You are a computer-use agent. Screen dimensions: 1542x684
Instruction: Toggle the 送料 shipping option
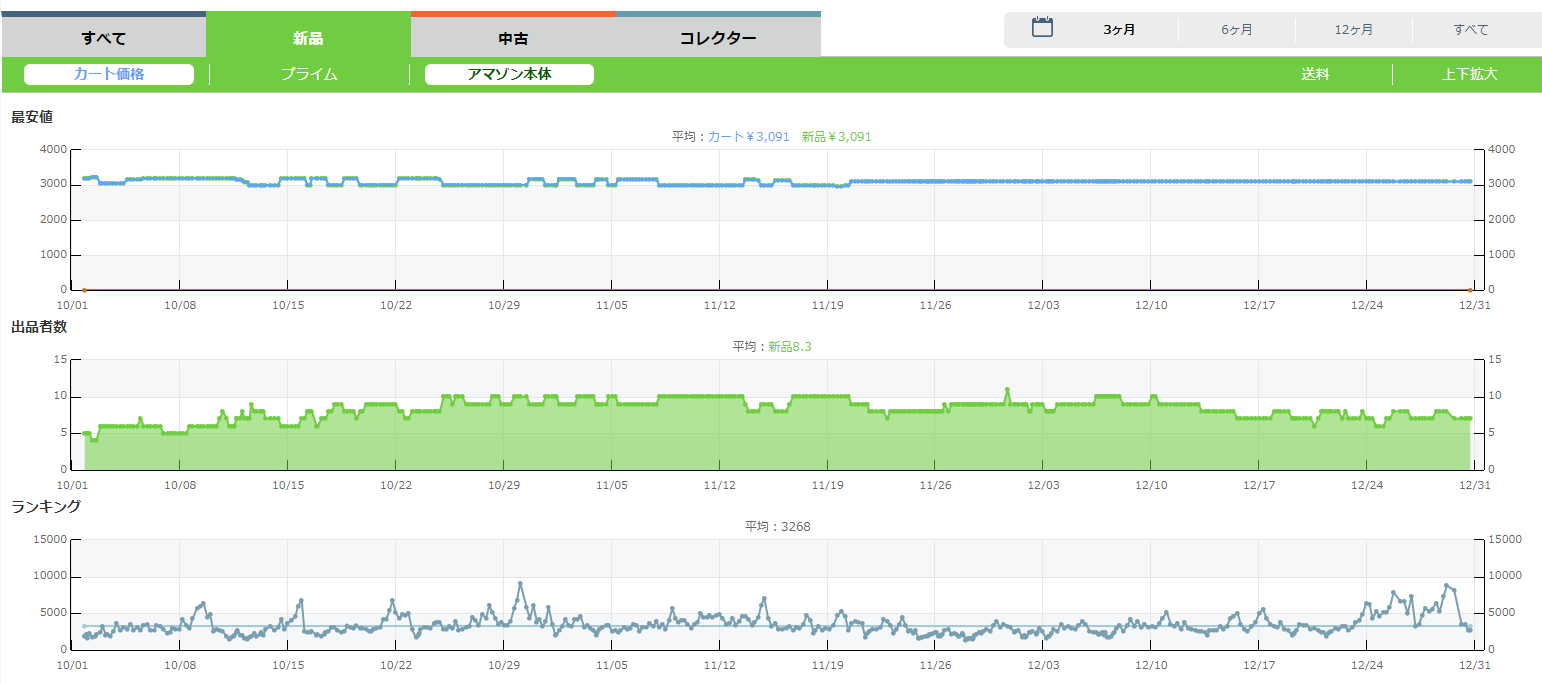(x=1315, y=74)
